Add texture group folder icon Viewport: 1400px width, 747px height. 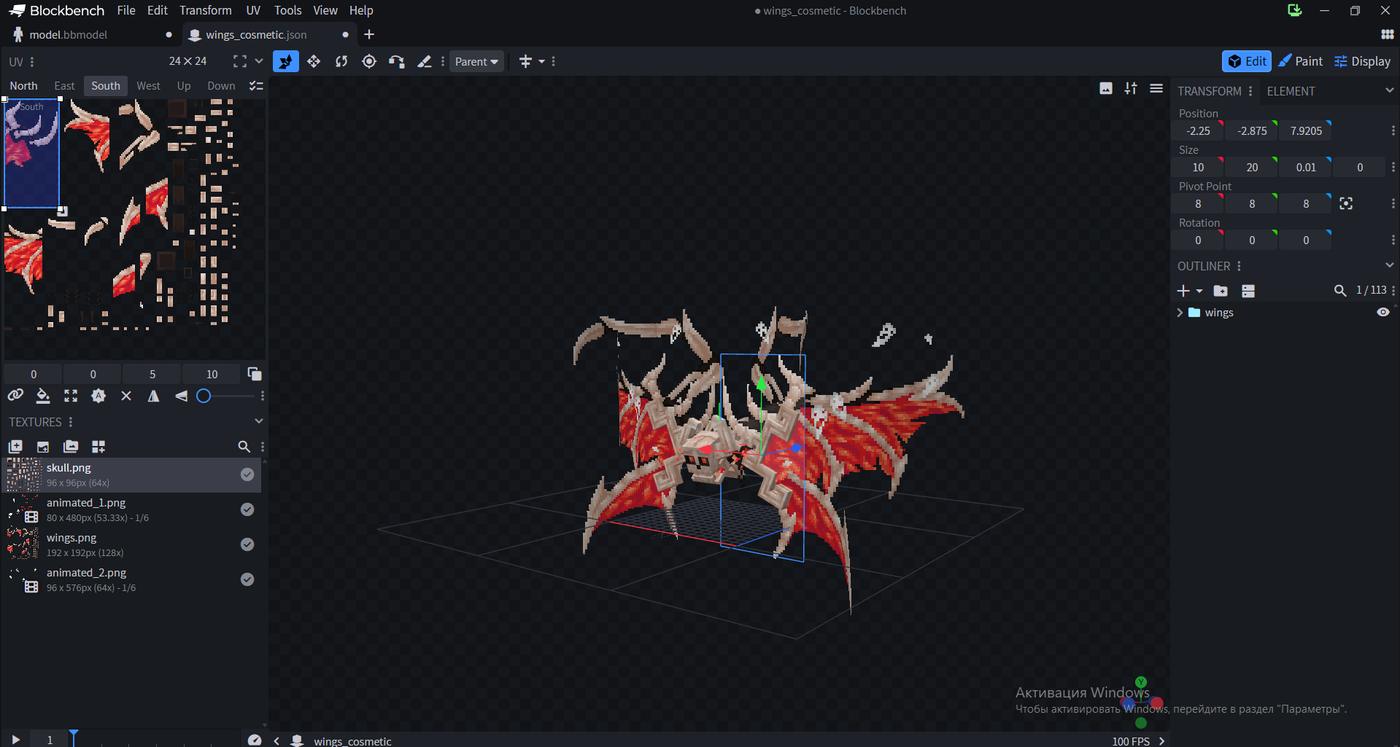click(x=71, y=447)
